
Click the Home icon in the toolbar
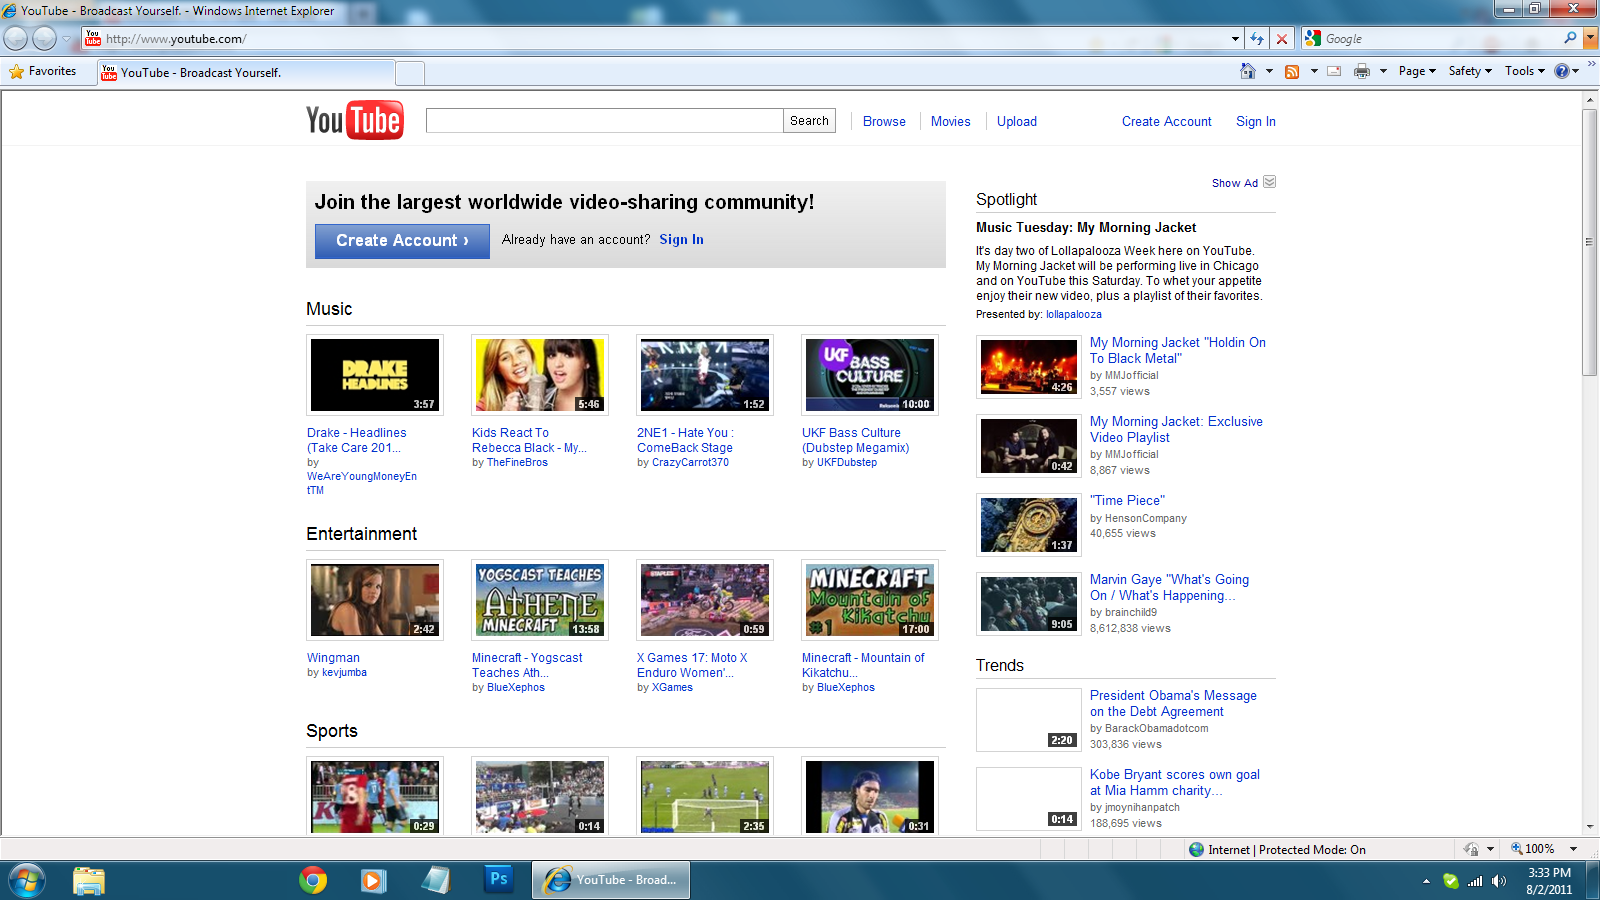[x=1247, y=71]
